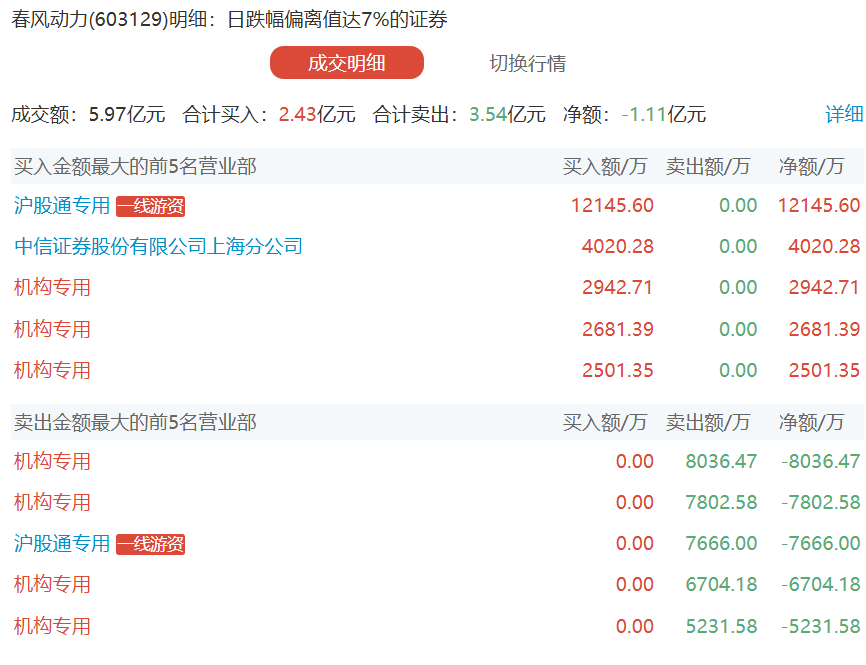Click the 合计卖出 3.54亿元 summary
The width and height of the screenshot is (866, 665).
tap(459, 114)
